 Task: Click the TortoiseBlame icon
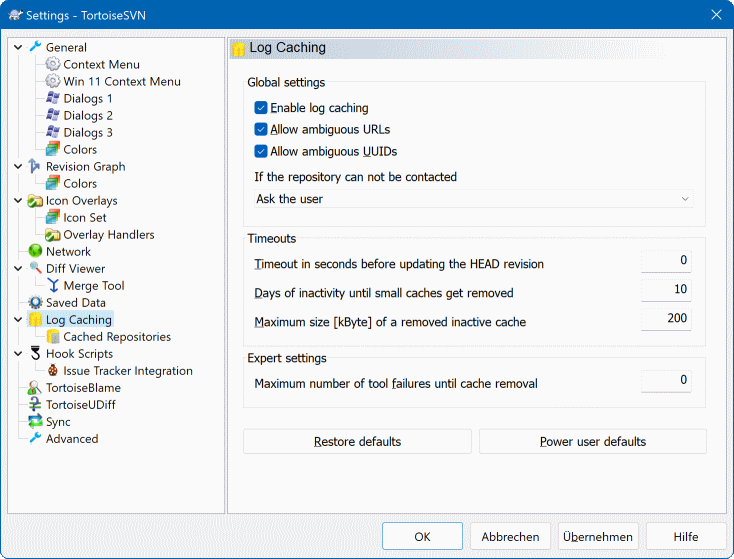[x=35, y=388]
